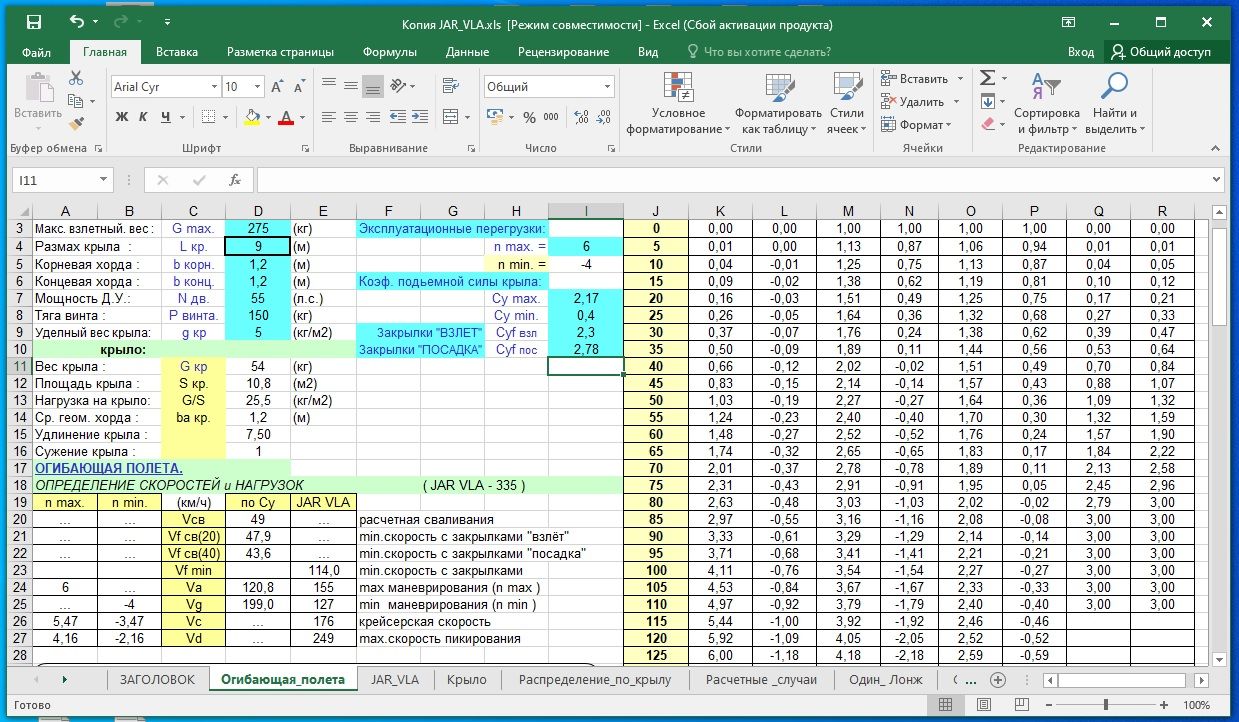Click the Cut scissors icon

[x=77, y=78]
